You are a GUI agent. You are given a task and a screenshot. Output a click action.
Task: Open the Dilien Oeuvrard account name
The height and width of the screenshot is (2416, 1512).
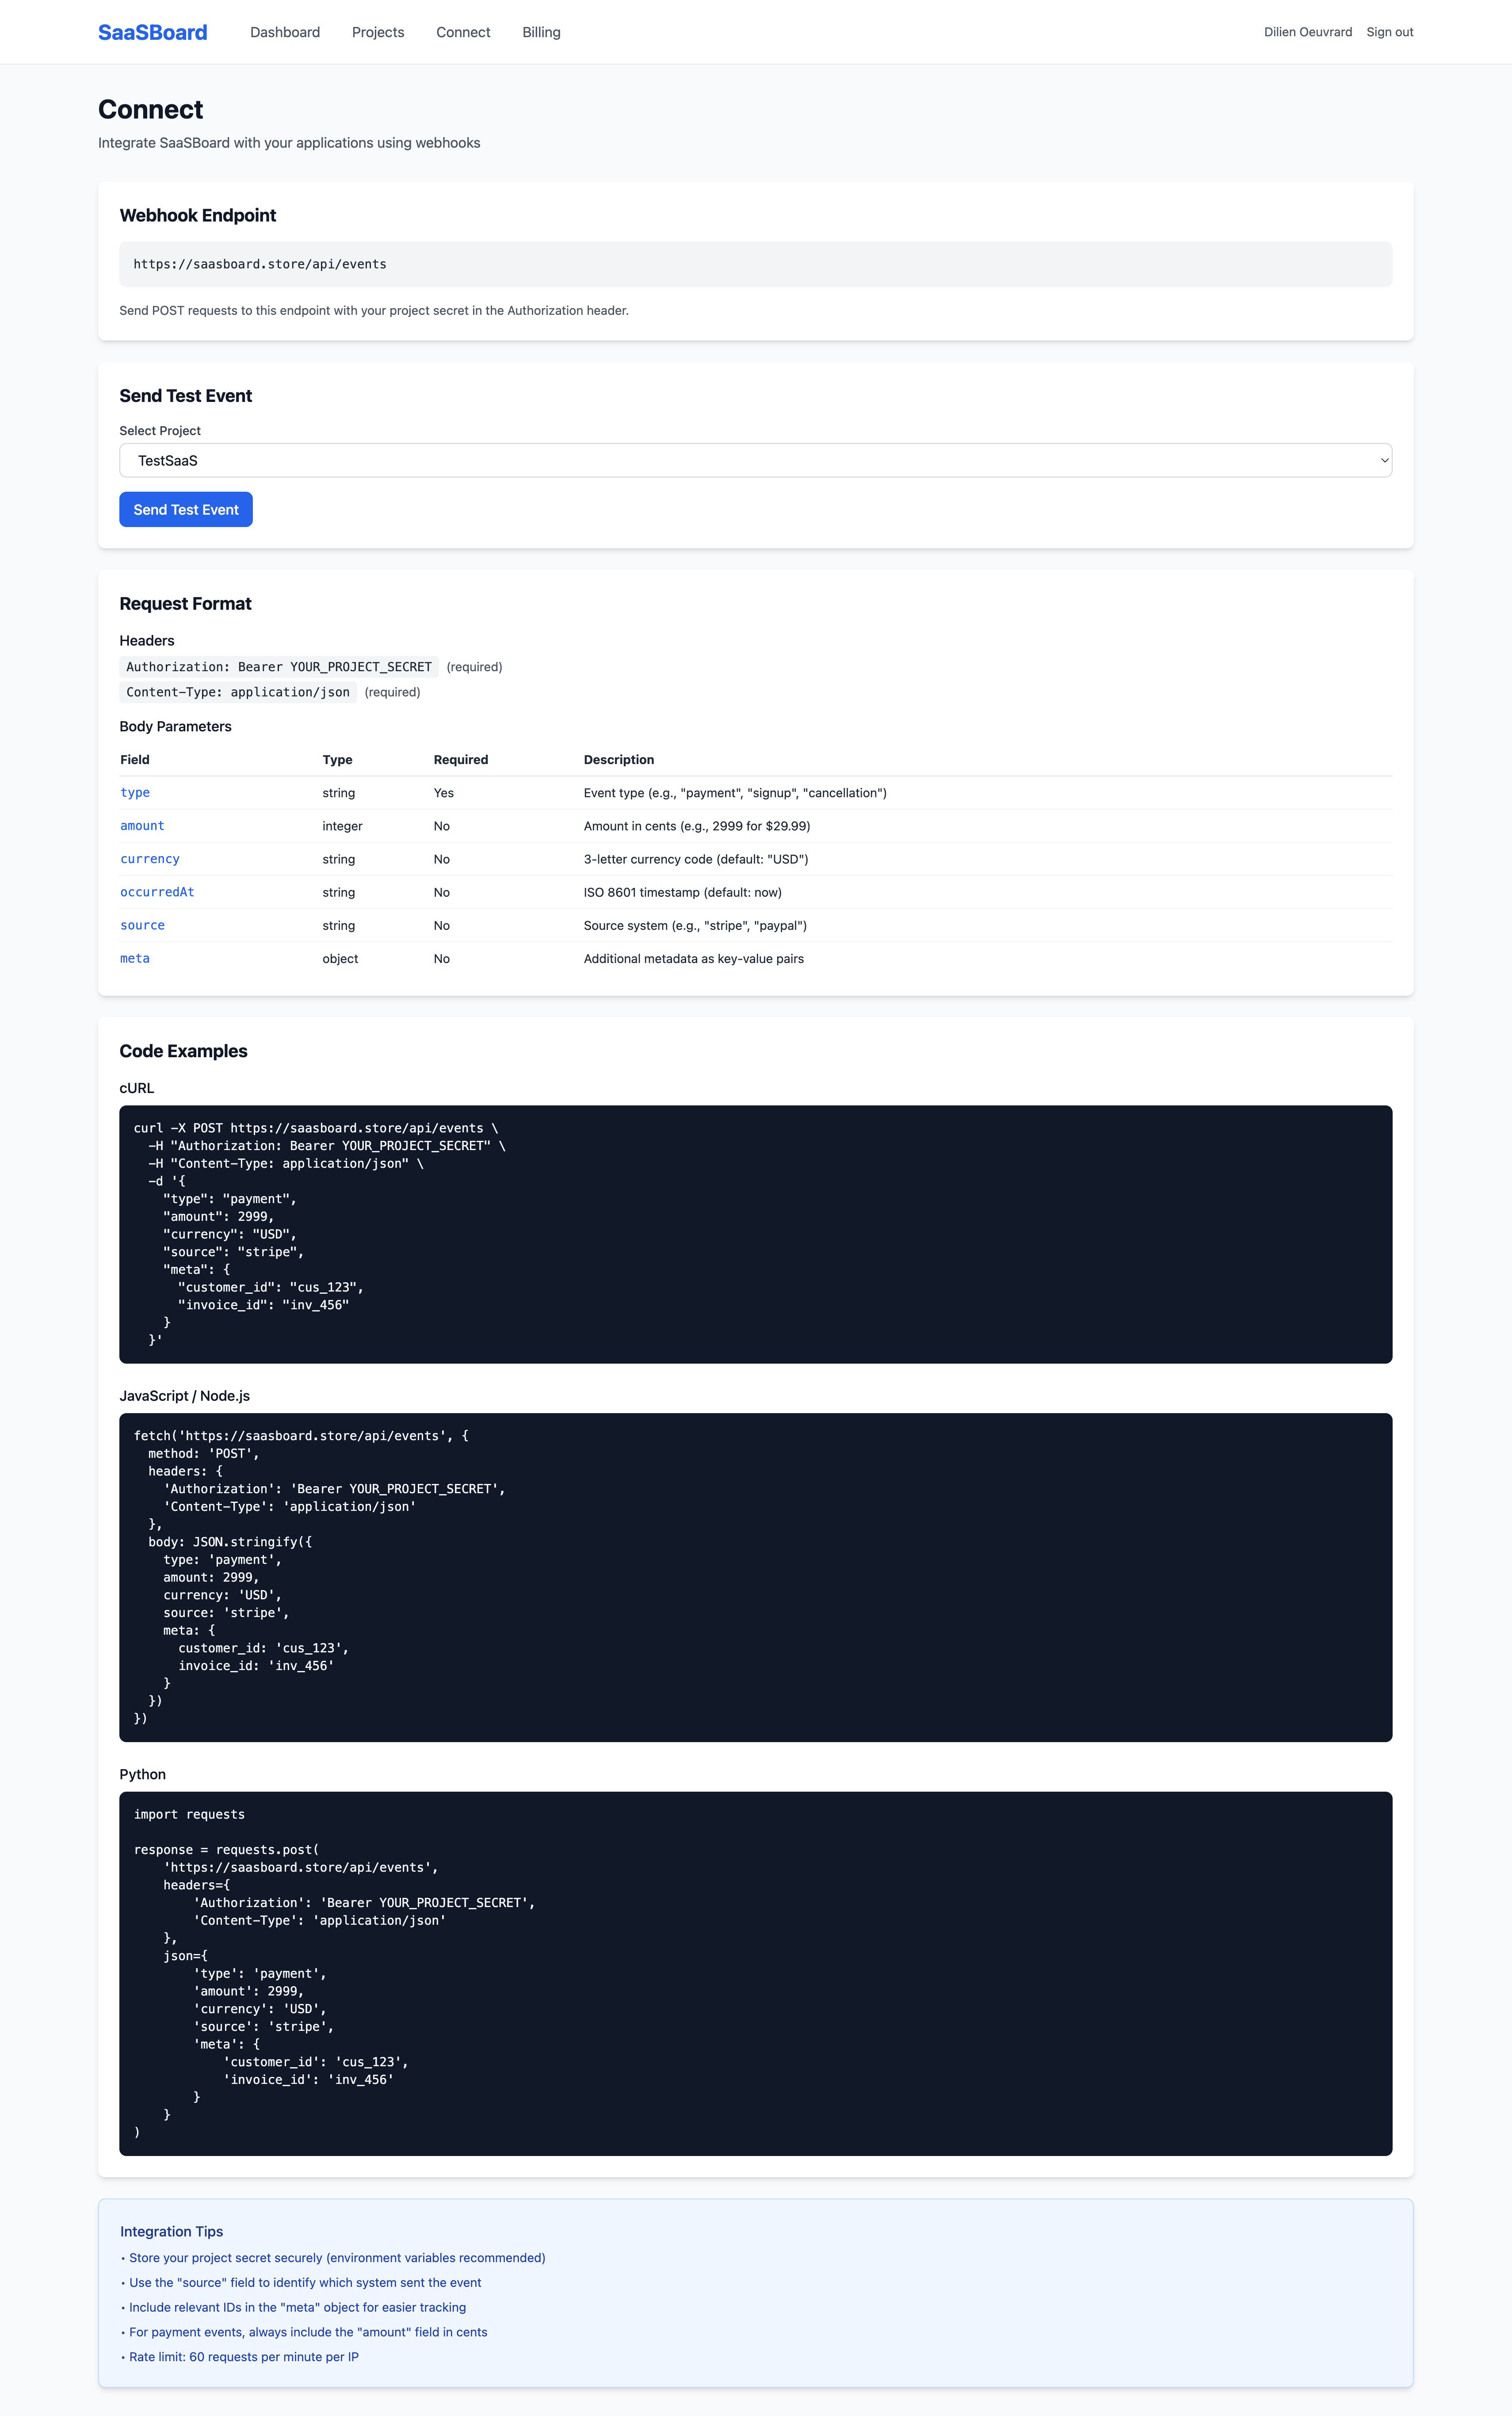click(x=1308, y=31)
